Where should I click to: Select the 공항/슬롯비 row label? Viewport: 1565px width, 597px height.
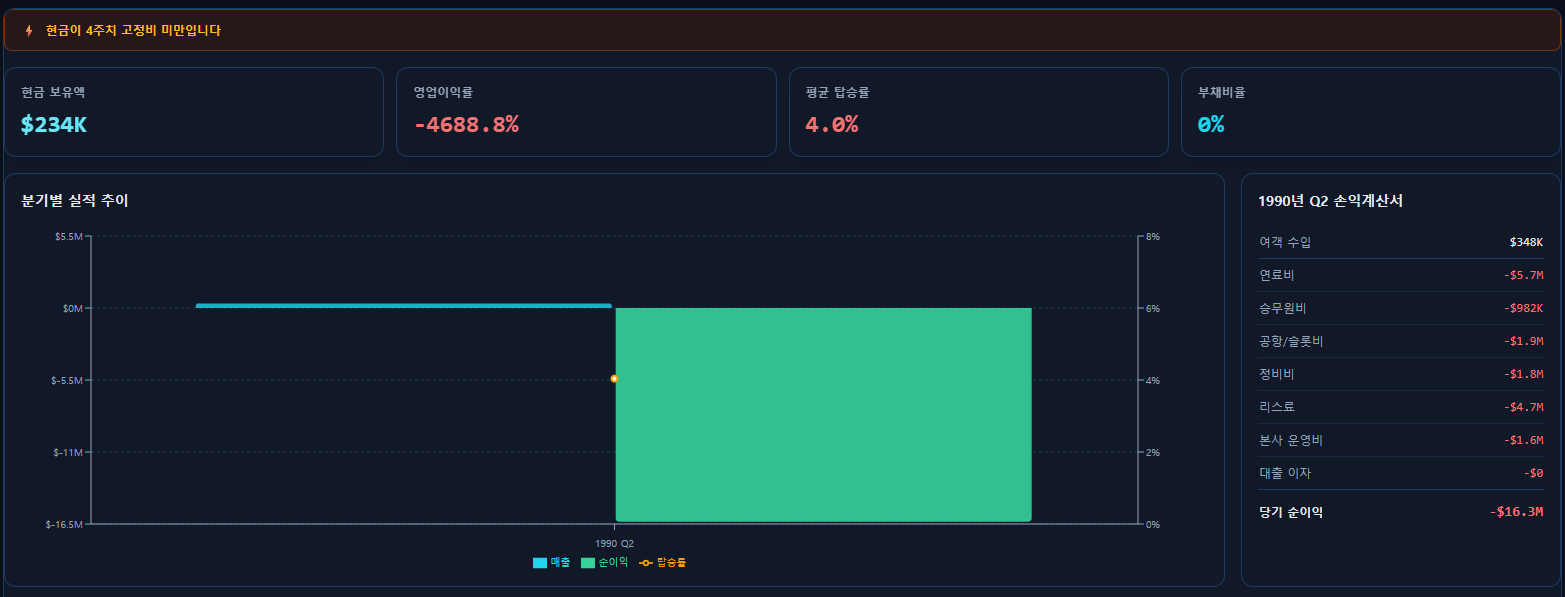pyautogui.click(x=1291, y=341)
